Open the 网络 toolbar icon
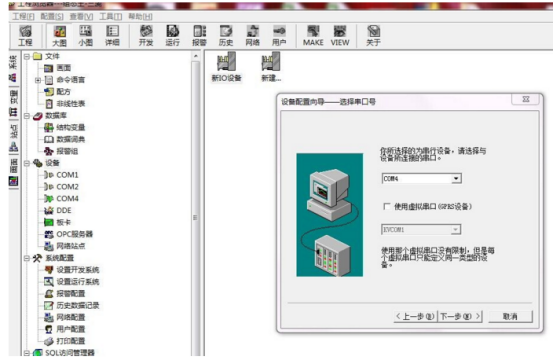Viewport: 554px width, 360px height. click(253, 36)
